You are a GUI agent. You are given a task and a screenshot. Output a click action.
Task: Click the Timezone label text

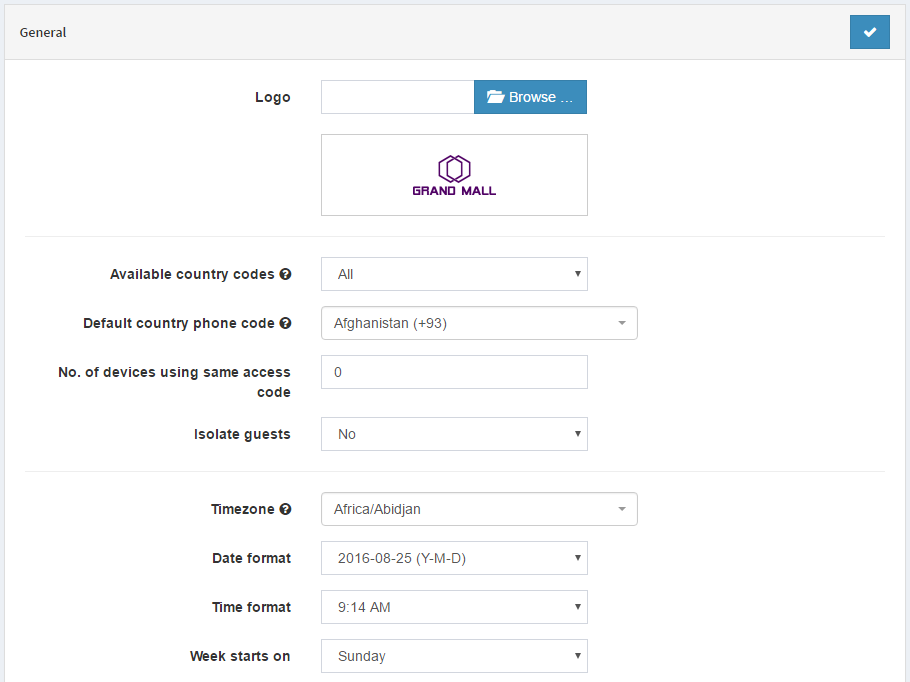(x=243, y=509)
